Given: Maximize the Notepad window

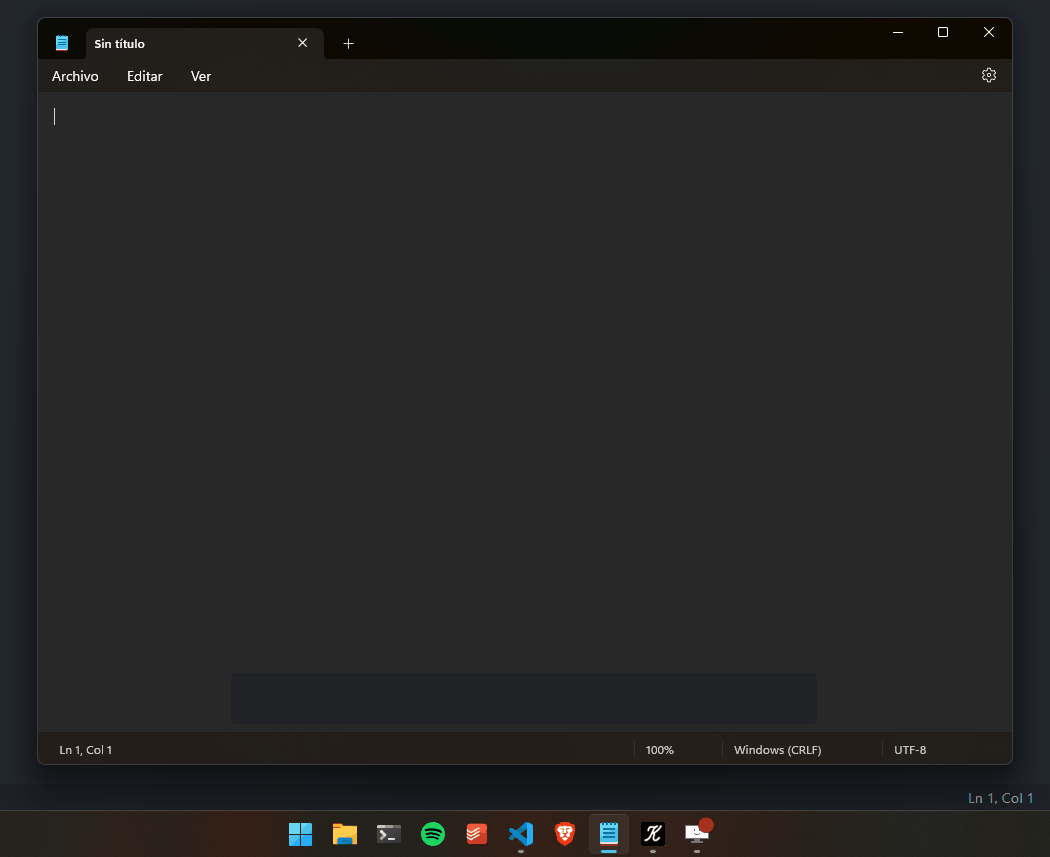Looking at the screenshot, I should coord(943,32).
